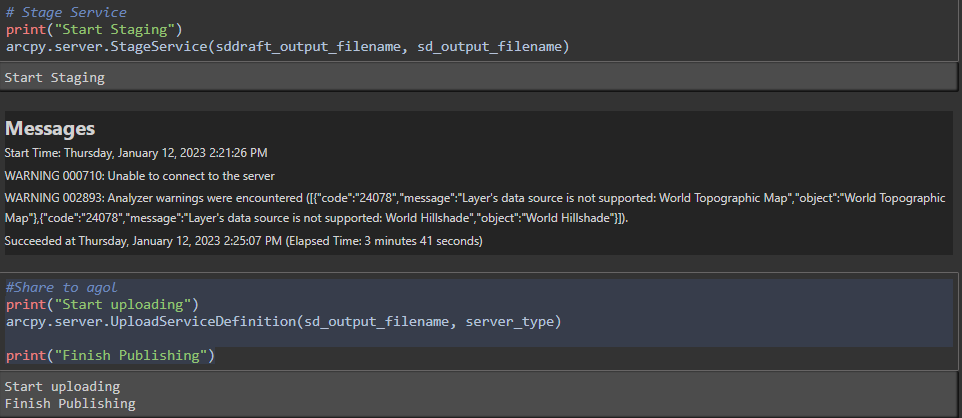Click the 'Finish Publishing' output line
The width and height of the screenshot is (962, 418).
tap(70, 403)
